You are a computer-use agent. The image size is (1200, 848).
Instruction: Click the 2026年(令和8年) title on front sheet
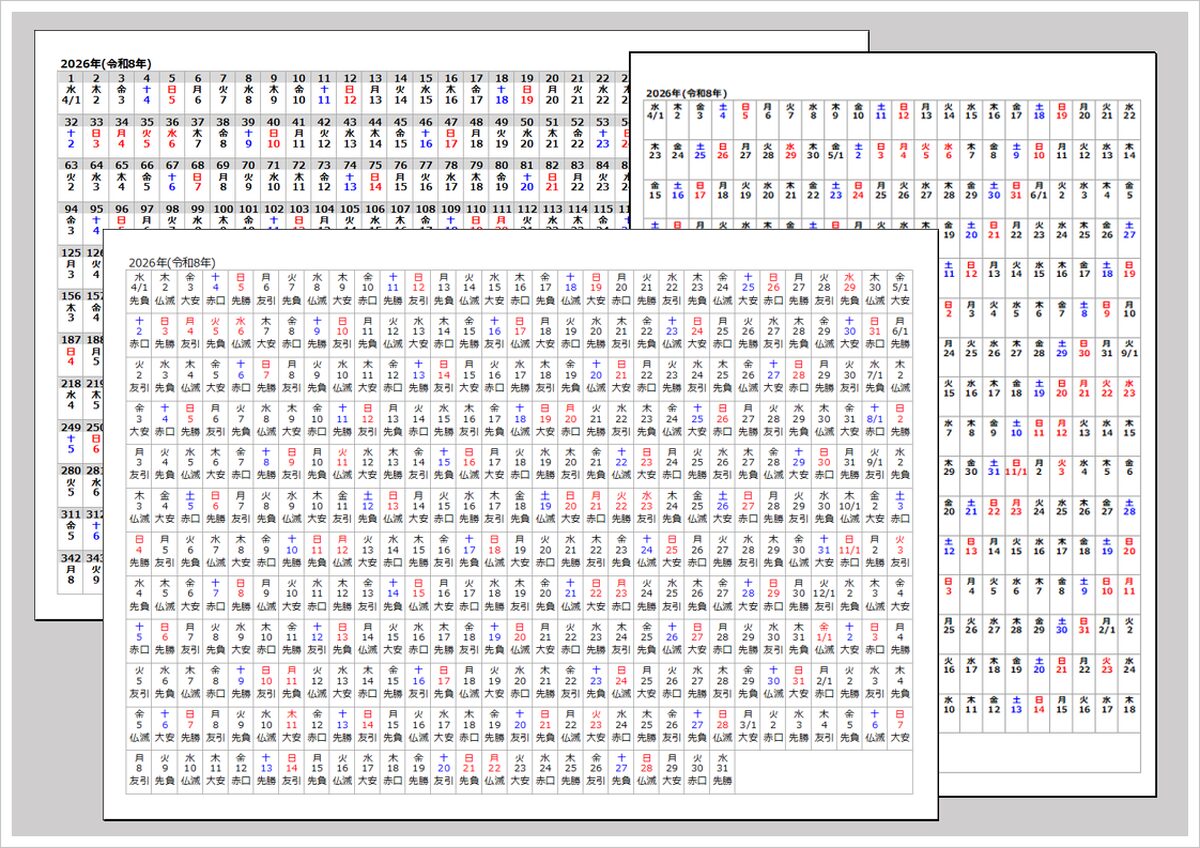tap(174, 262)
